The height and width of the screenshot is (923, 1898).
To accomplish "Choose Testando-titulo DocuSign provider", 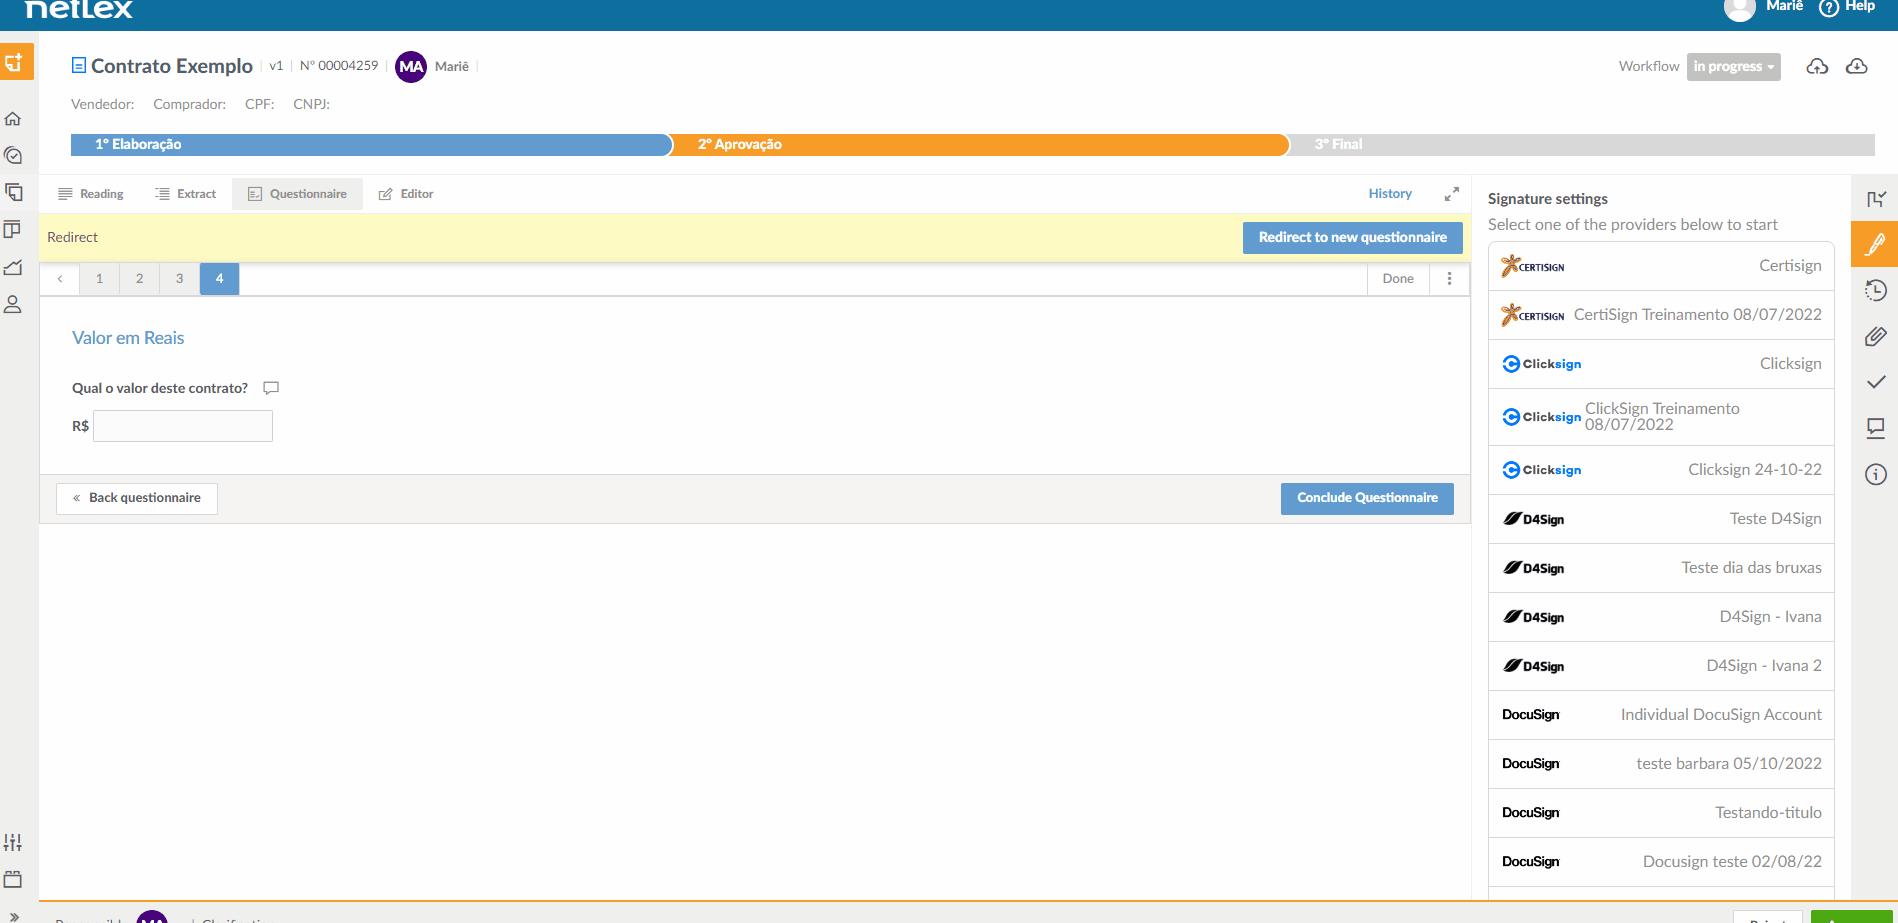I will [1661, 813].
